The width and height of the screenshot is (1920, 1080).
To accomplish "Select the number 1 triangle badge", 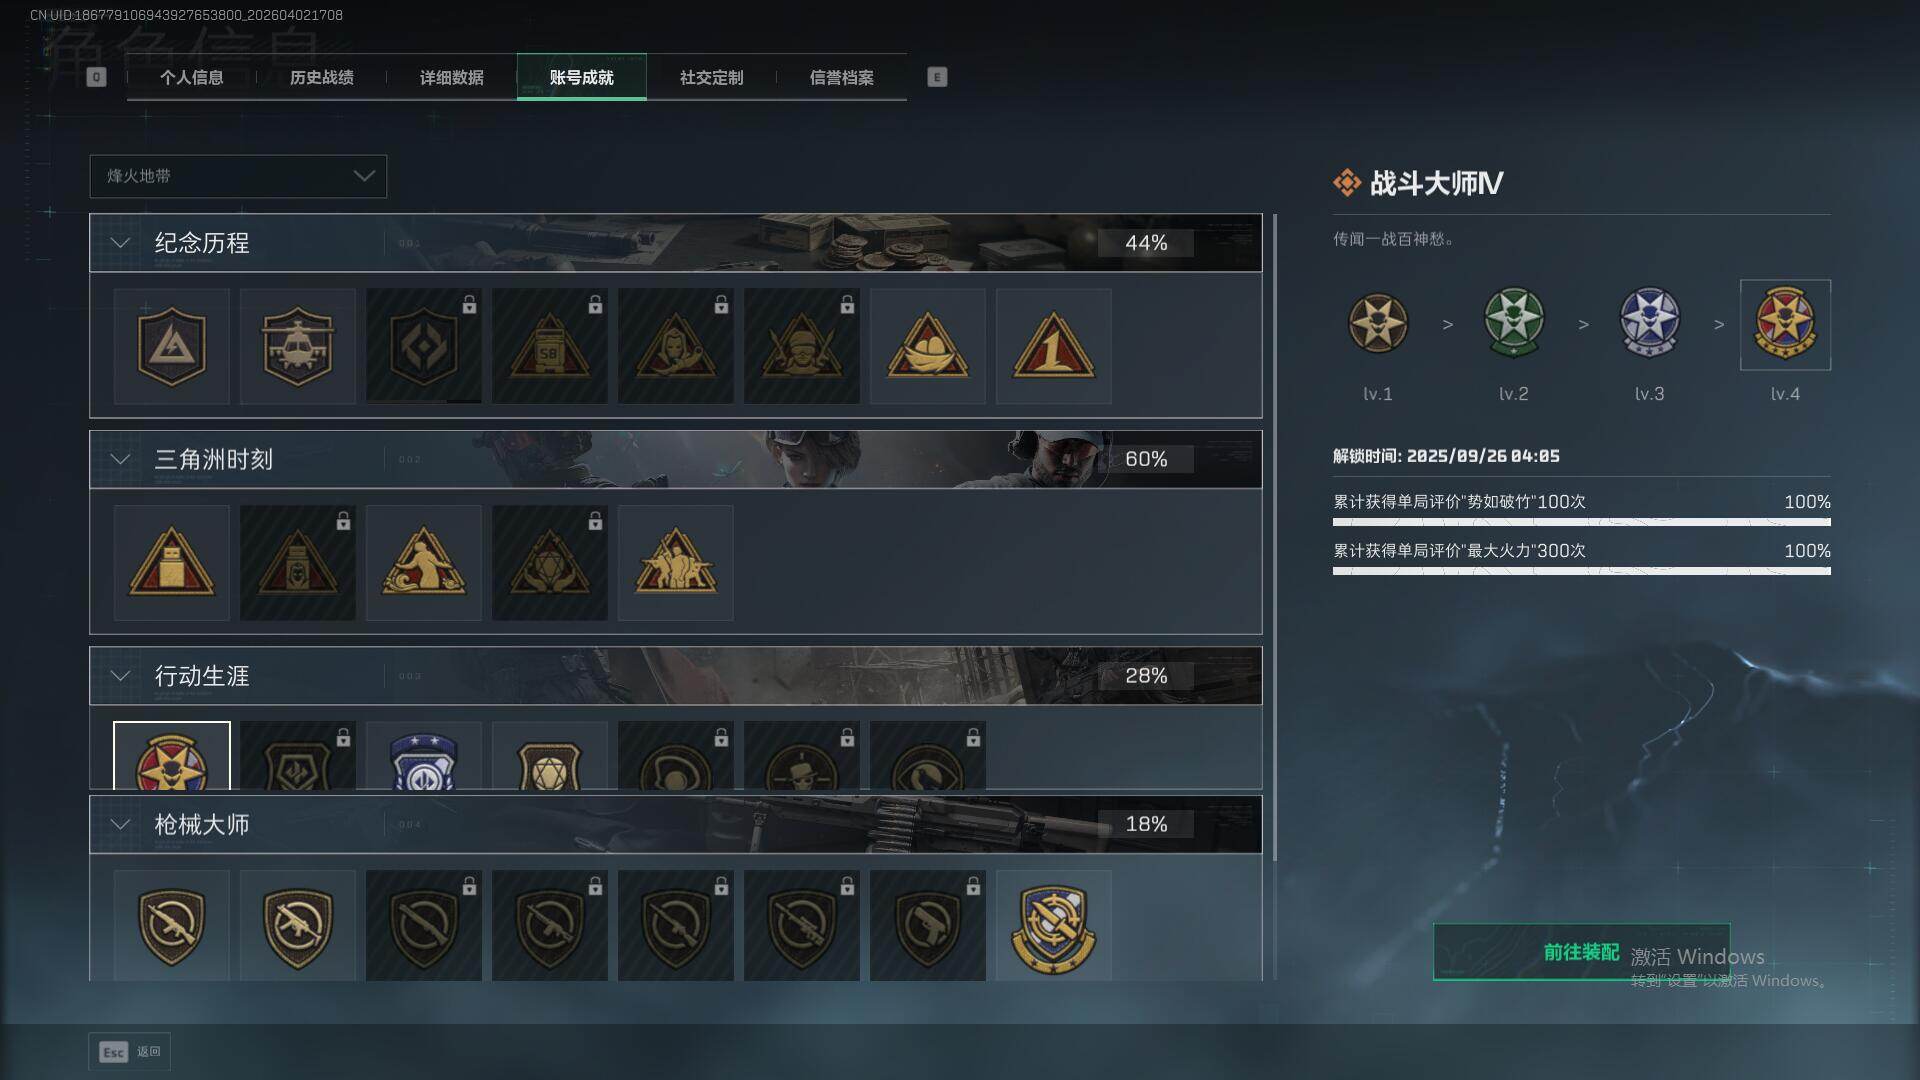I will (x=1053, y=346).
